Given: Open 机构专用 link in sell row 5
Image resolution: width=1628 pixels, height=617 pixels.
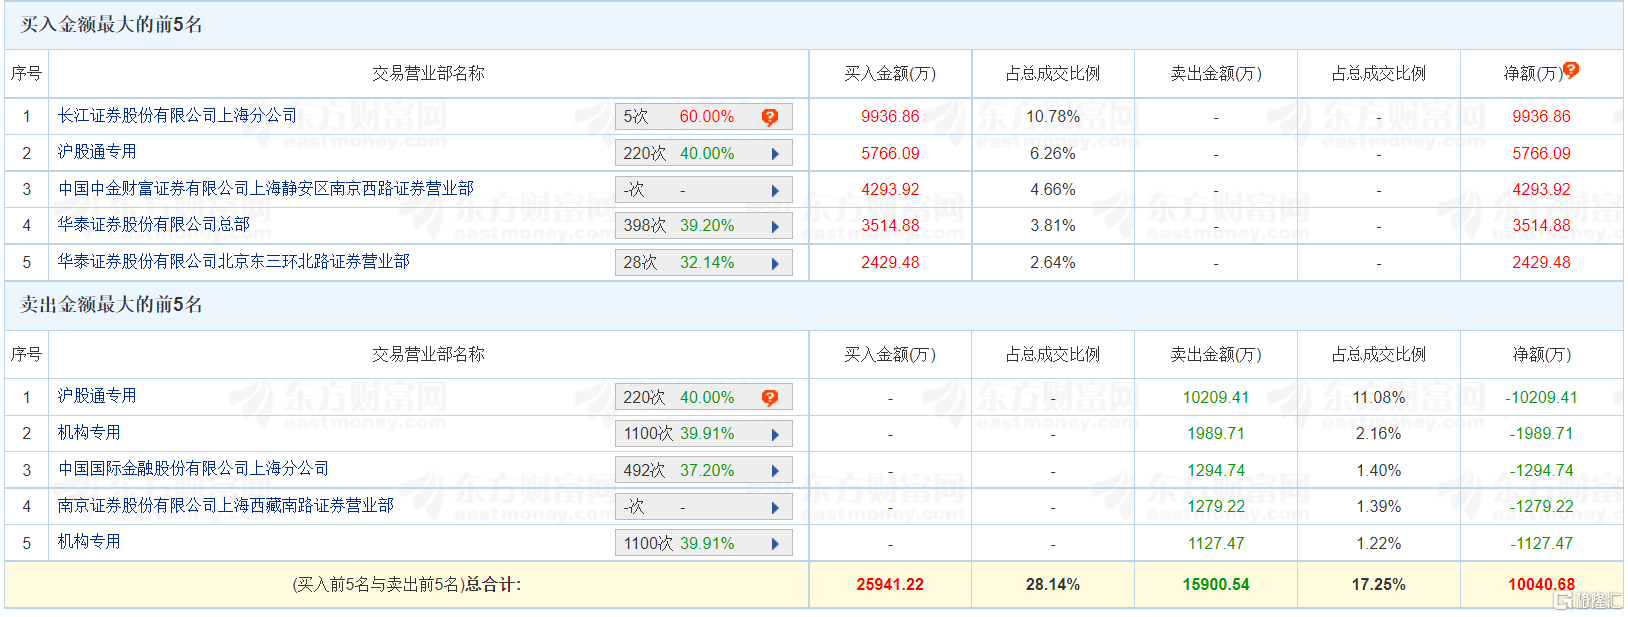Looking at the screenshot, I should (89, 542).
